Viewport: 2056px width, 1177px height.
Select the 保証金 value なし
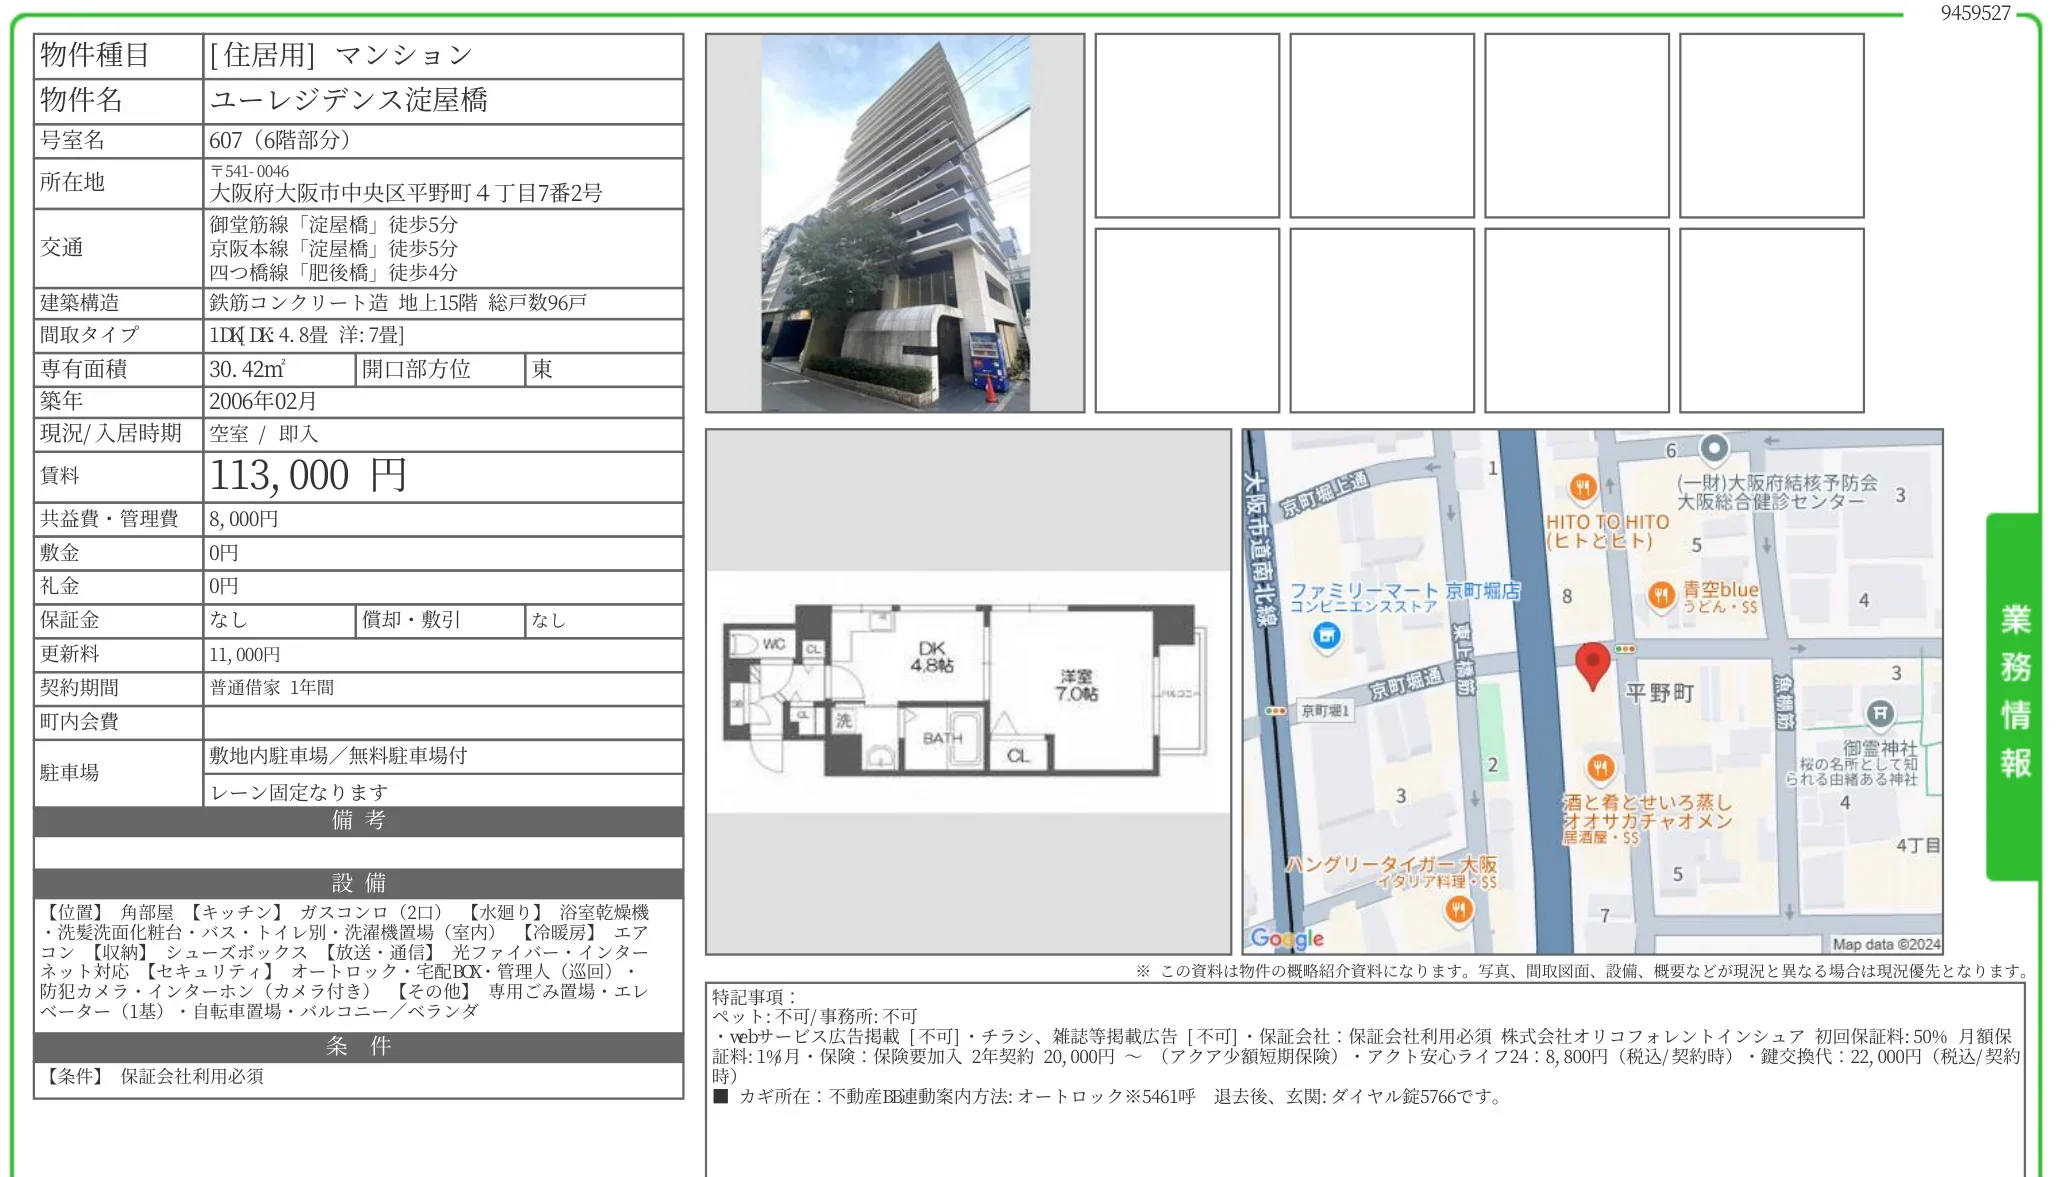[x=228, y=620]
